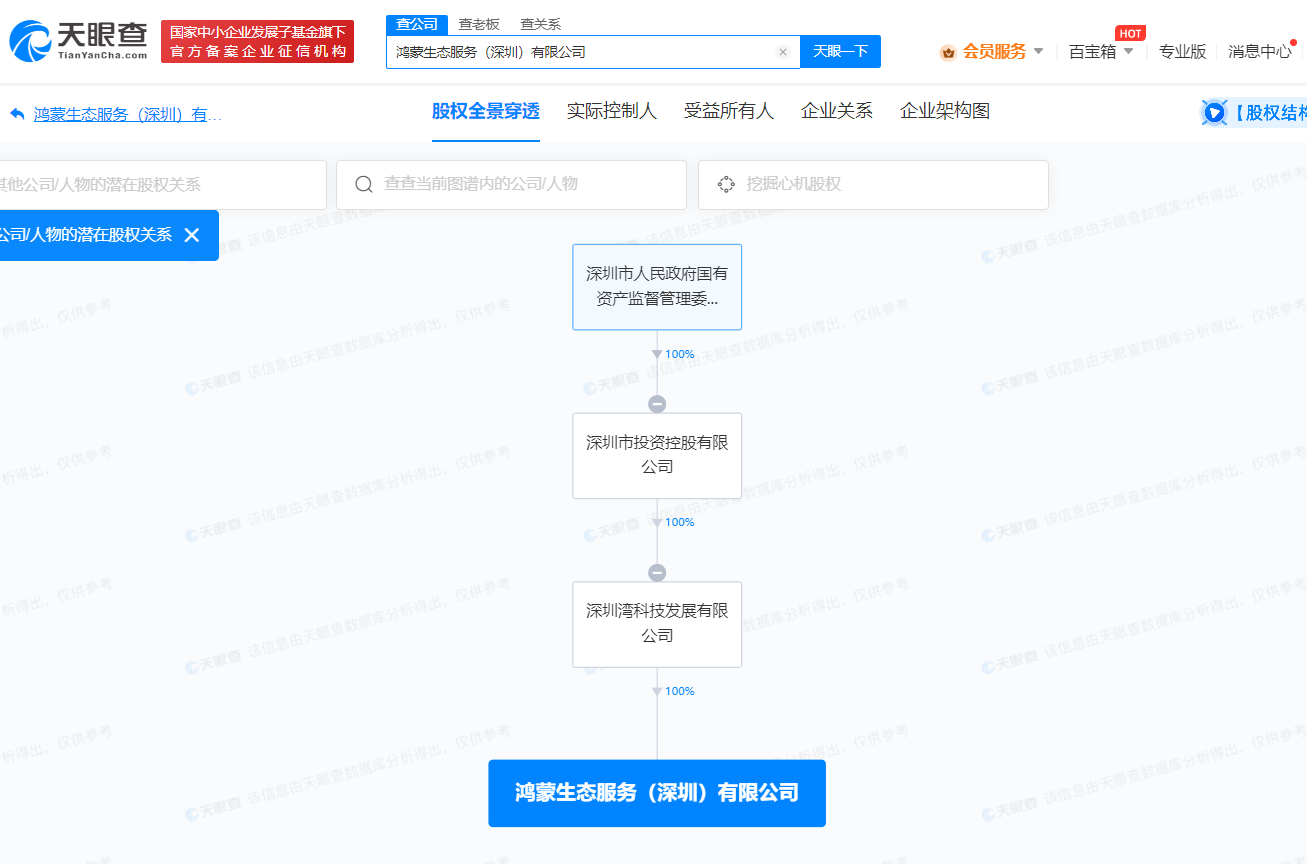Open the 消息中心 message center
The image size is (1307, 864).
pos(1260,51)
